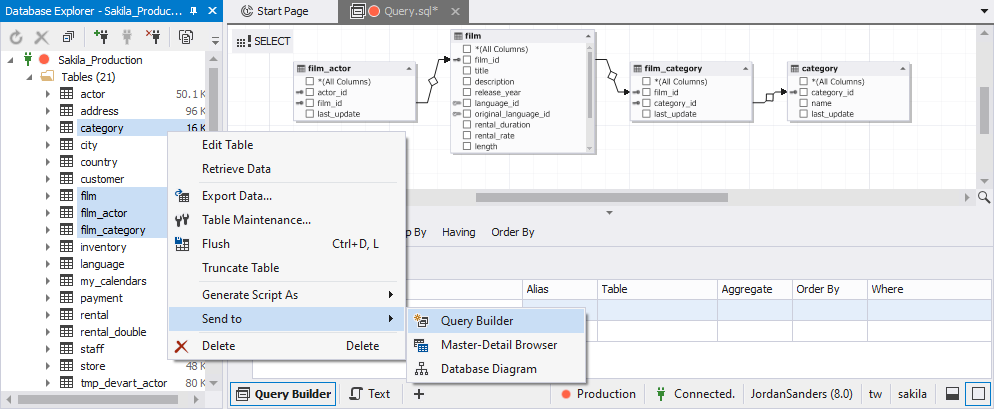Click the Flush save icon in context menu
994x409 pixels.
(182, 244)
